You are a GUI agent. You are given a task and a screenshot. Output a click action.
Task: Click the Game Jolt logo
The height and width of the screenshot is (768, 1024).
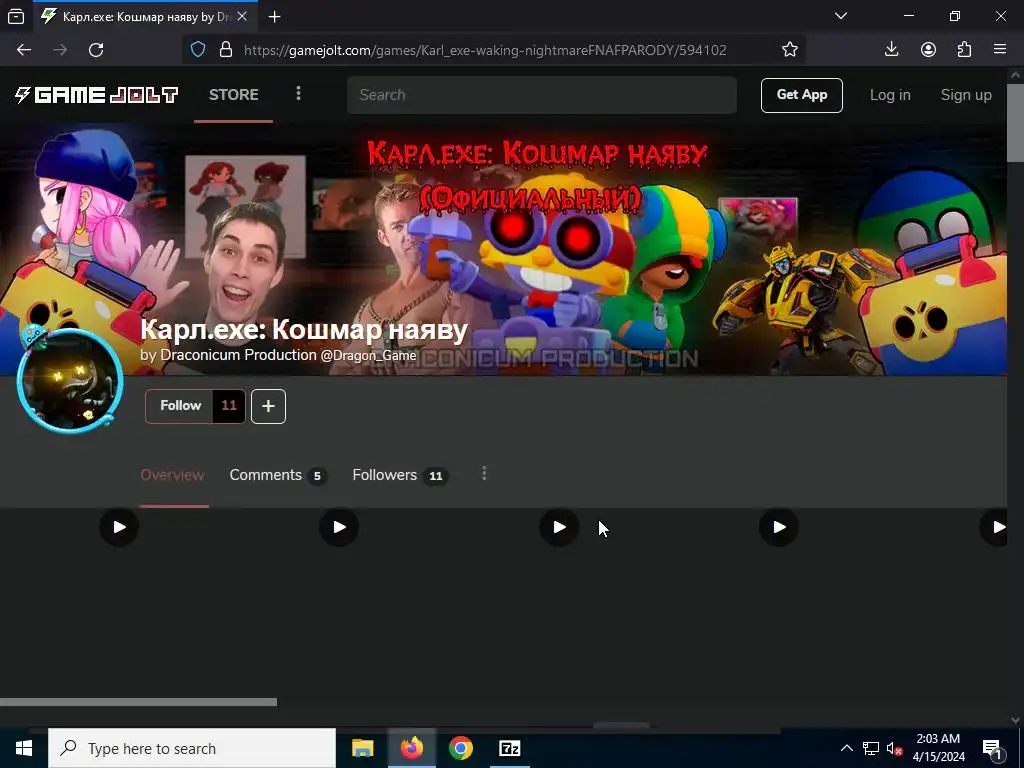(x=96, y=95)
